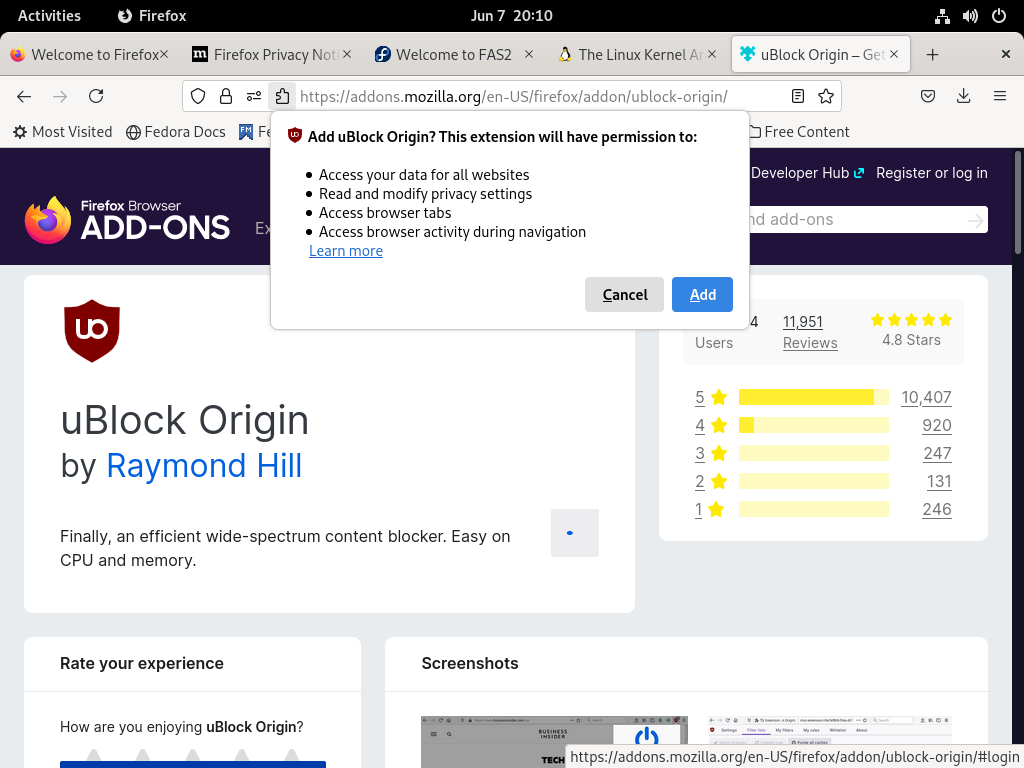This screenshot has height=768, width=1024.
Task: Open the system power menu icon
Action: [x=999, y=16]
